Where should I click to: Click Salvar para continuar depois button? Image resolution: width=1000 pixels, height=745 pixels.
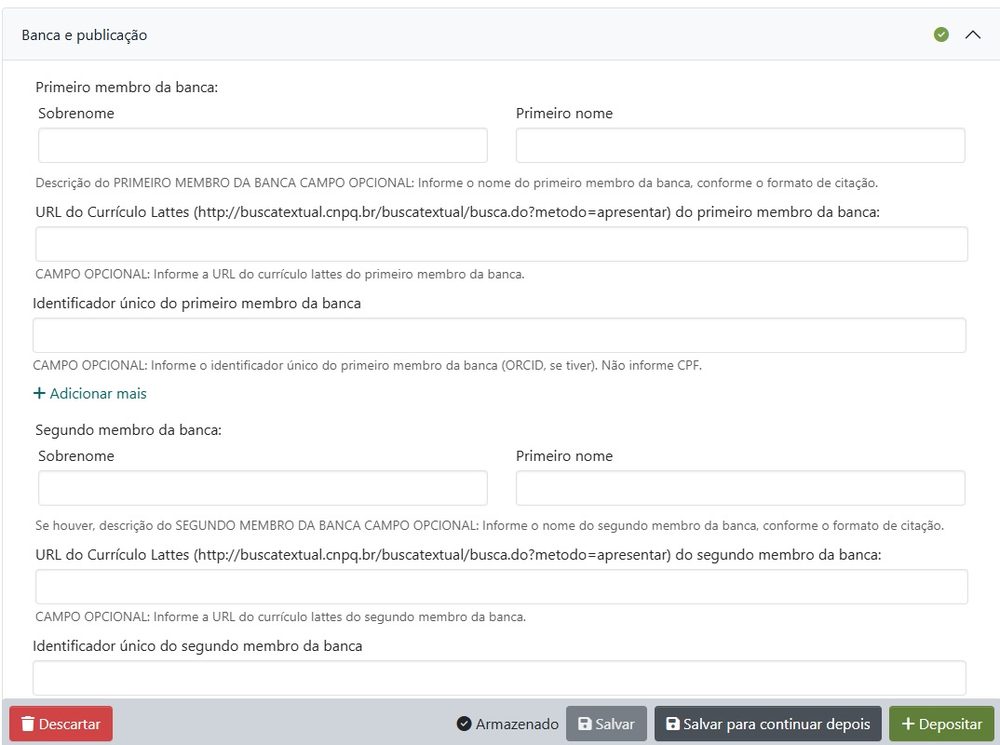pyautogui.click(x=768, y=724)
